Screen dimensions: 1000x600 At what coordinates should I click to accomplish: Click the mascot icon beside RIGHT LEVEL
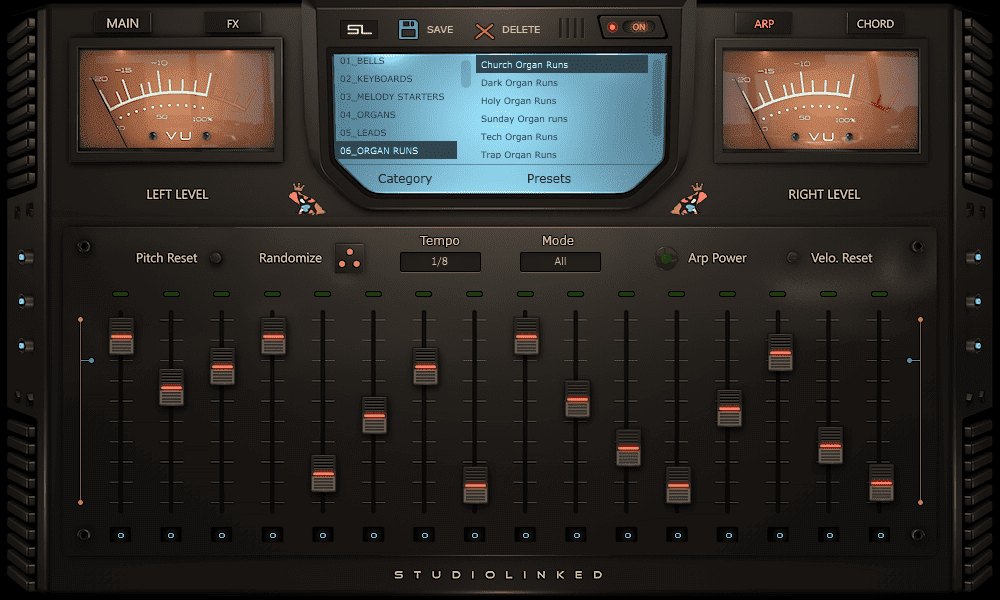click(x=689, y=199)
